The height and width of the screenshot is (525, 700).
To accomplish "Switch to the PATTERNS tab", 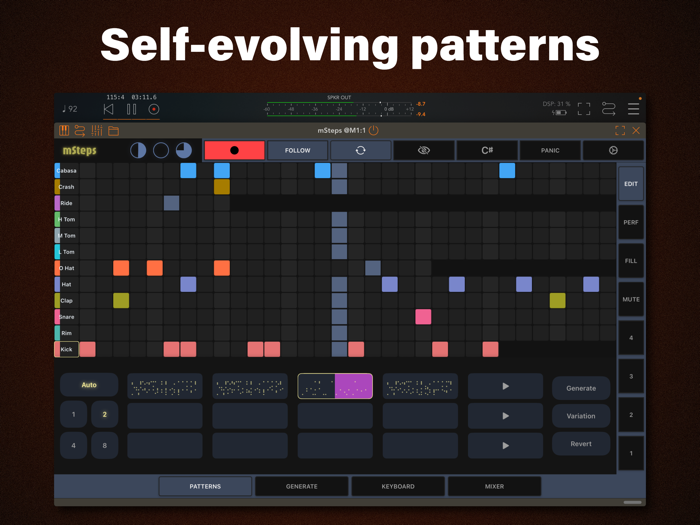I will (x=205, y=486).
